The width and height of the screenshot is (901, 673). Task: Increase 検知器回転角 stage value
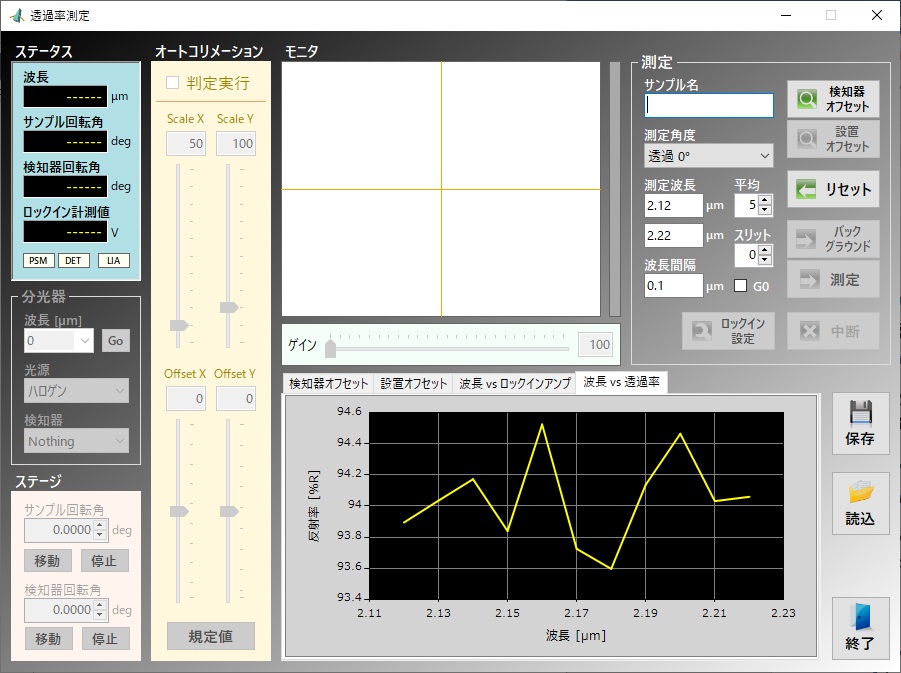pyautogui.click(x=100, y=605)
